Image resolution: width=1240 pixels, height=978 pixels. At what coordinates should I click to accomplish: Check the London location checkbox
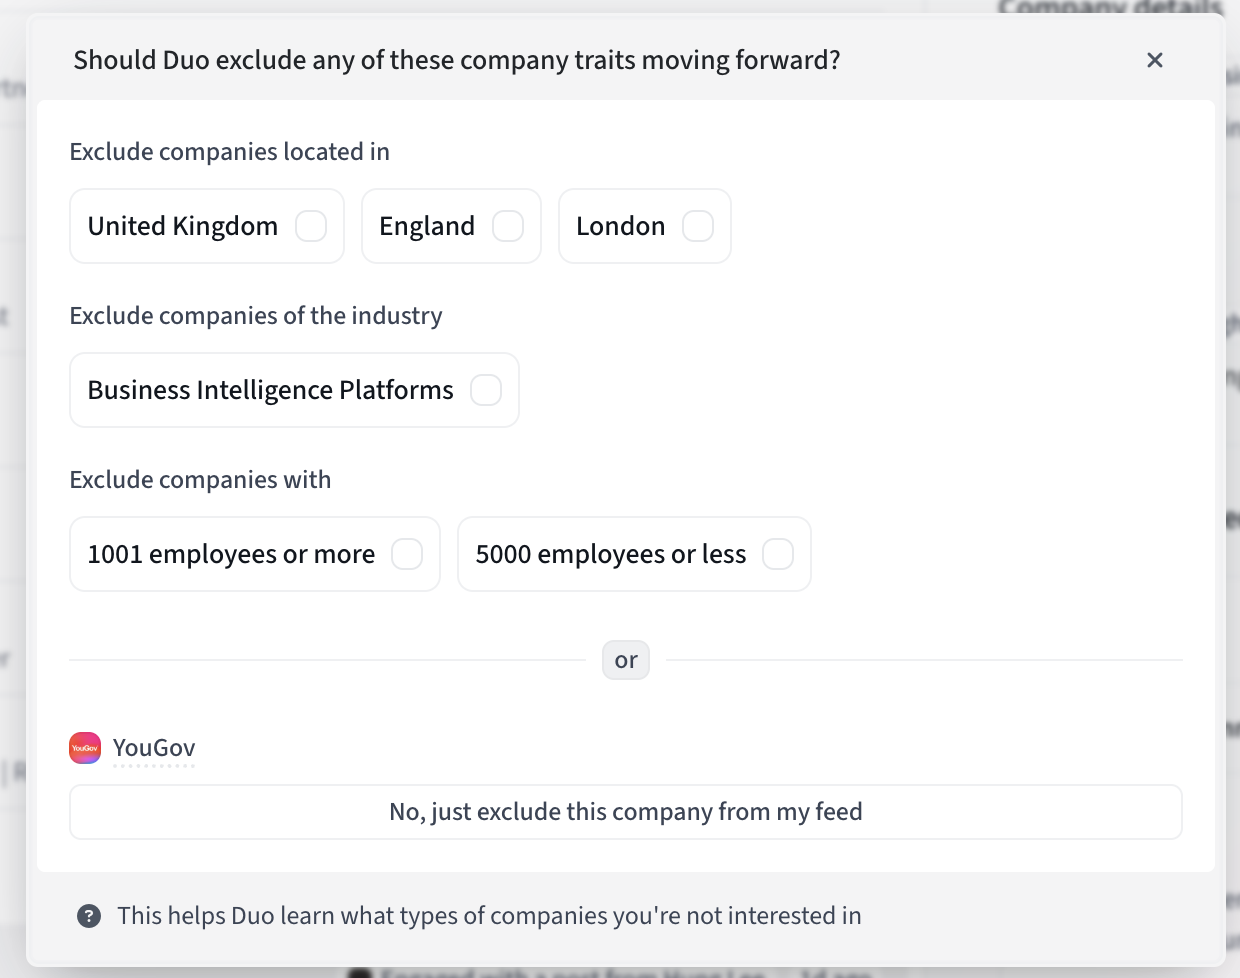point(698,226)
